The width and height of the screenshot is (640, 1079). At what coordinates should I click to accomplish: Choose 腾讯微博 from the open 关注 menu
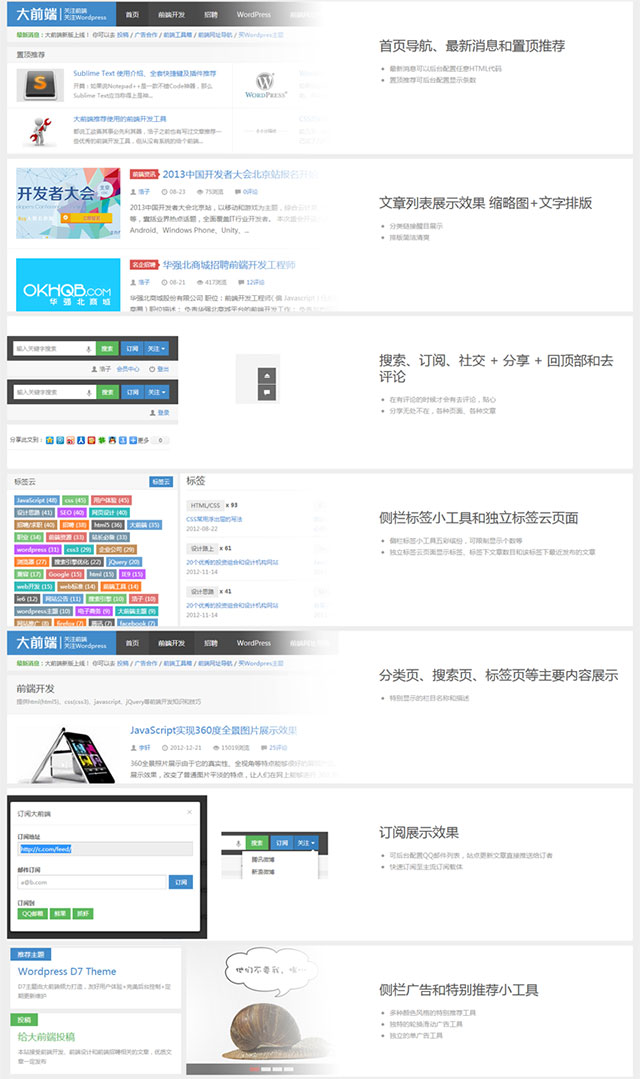(264, 859)
